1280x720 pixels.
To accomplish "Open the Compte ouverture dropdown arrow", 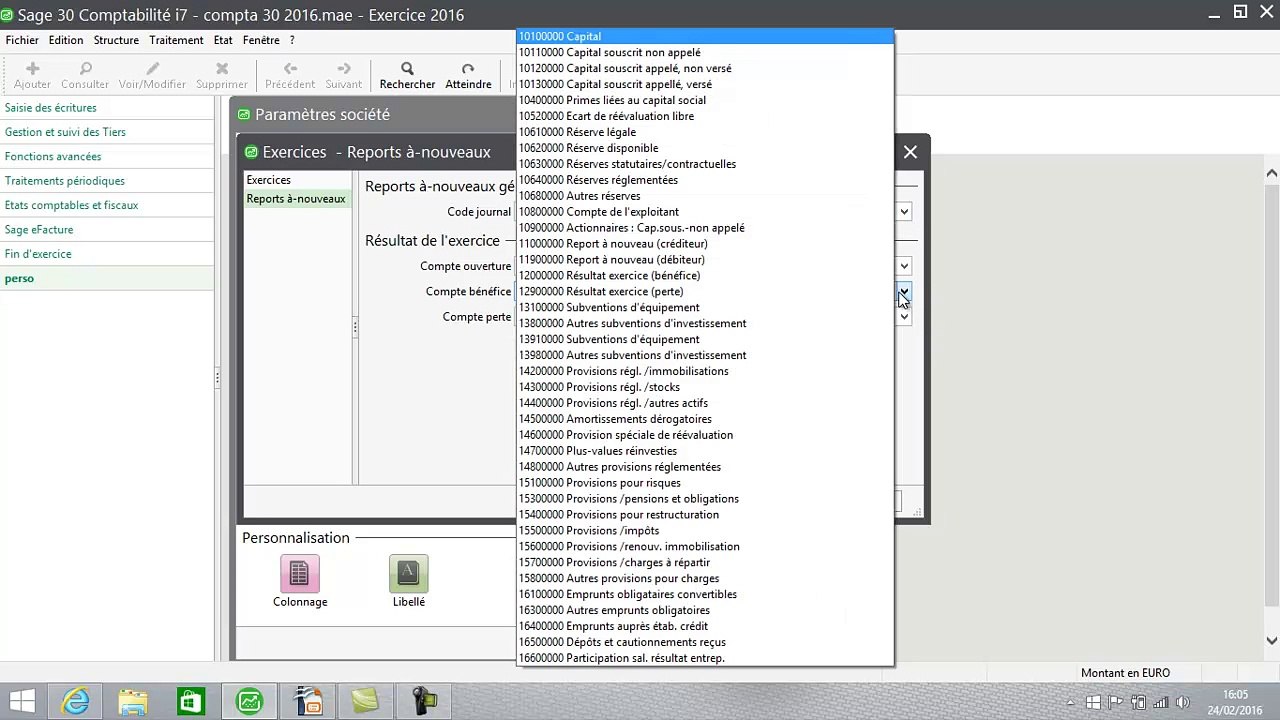I will [903, 266].
